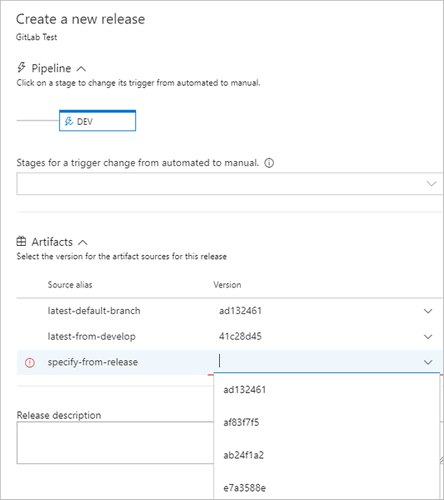Click the latest-default-branch source alias
The image size is (444, 500).
tap(94, 311)
